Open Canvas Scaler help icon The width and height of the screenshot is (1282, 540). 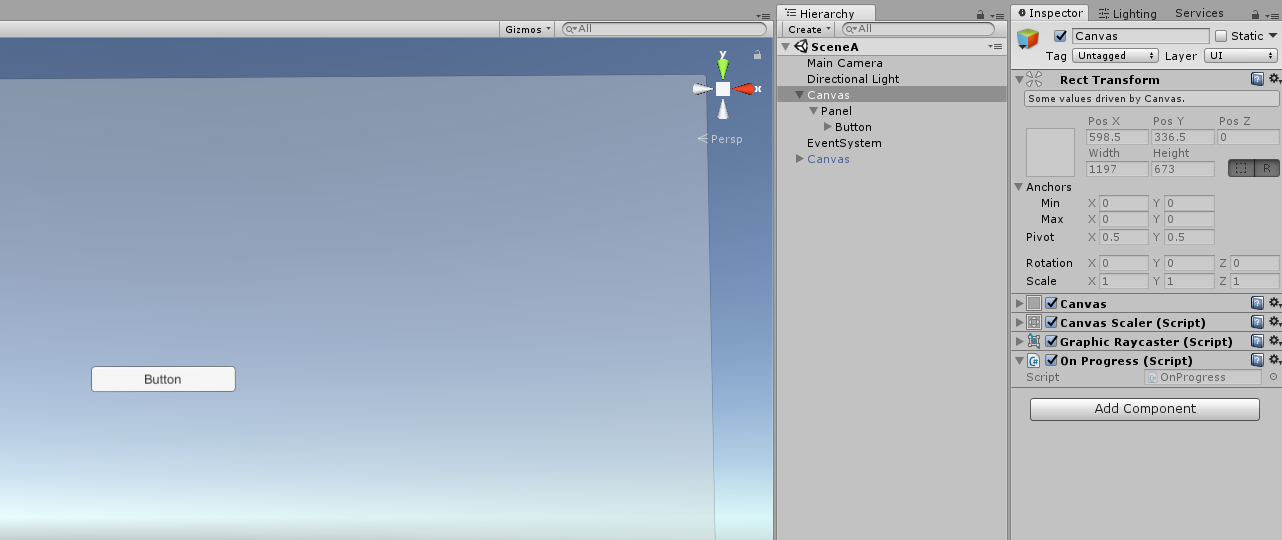click(1257, 322)
